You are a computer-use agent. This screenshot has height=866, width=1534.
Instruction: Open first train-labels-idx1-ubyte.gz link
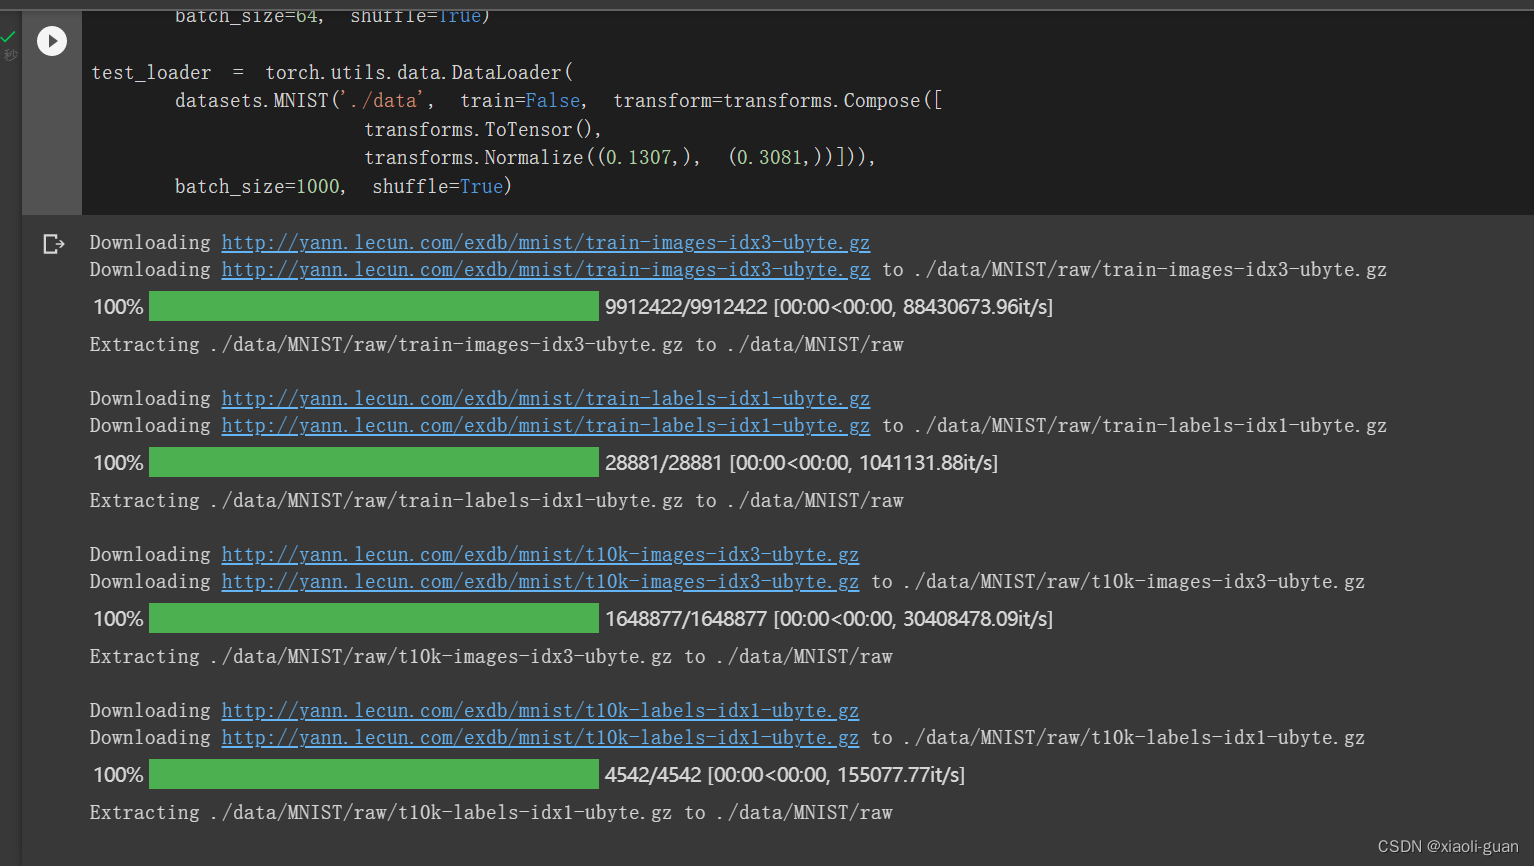pyautogui.click(x=546, y=398)
